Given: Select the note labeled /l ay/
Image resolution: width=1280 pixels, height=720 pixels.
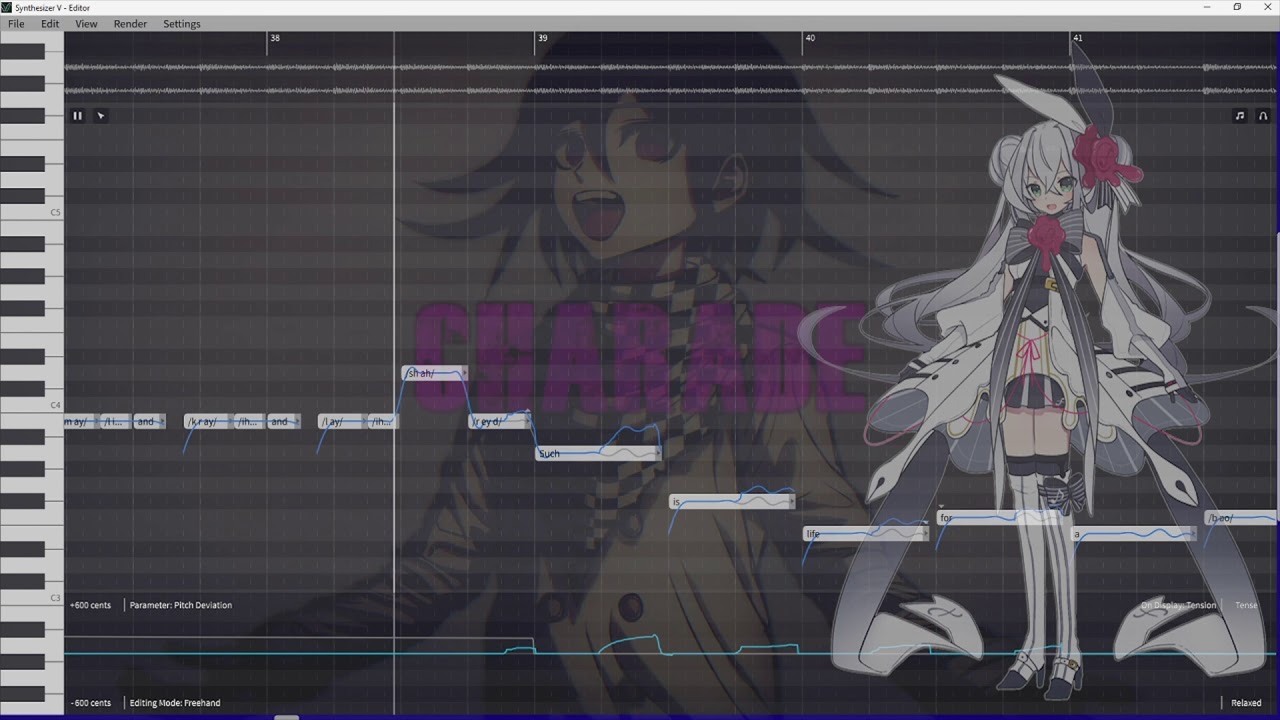Looking at the screenshot, I should click(x=342, y=421).
